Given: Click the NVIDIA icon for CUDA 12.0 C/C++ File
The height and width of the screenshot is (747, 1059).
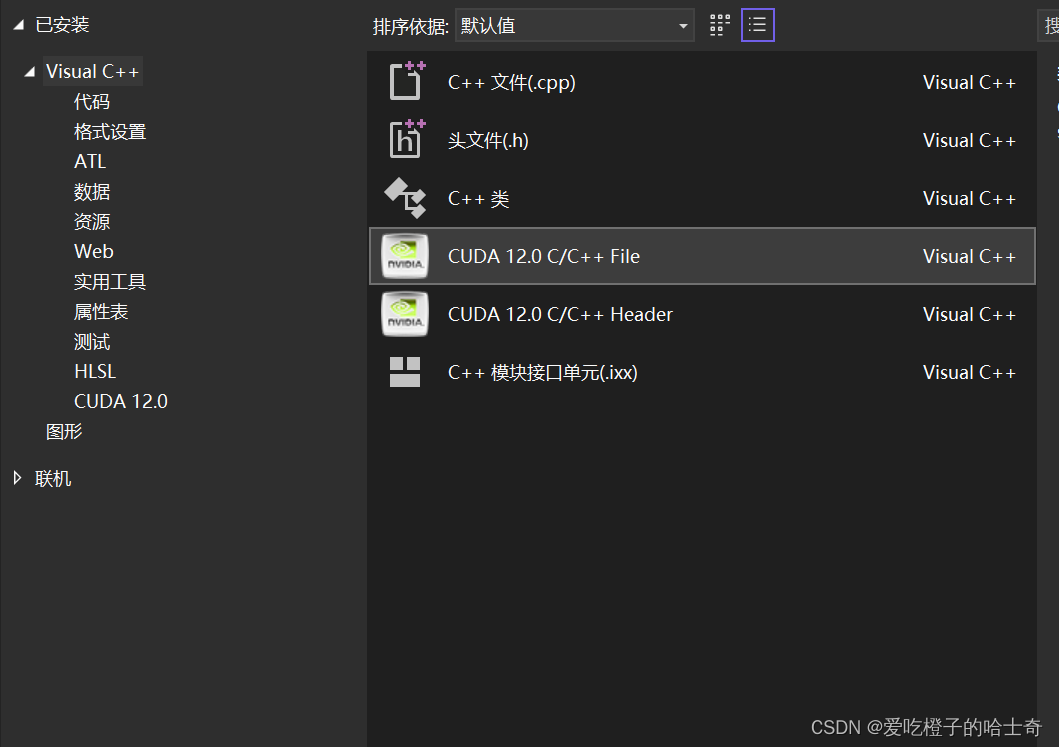Looking at the screenshot, I should pyautogui.click(x=405, y=256).
